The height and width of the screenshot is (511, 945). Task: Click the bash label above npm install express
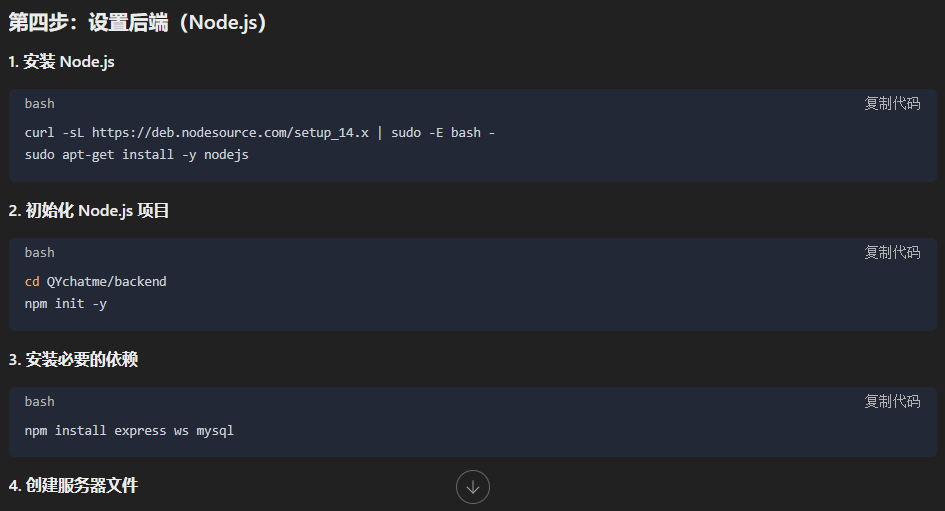pyautogui.click(x=40, y=401)
